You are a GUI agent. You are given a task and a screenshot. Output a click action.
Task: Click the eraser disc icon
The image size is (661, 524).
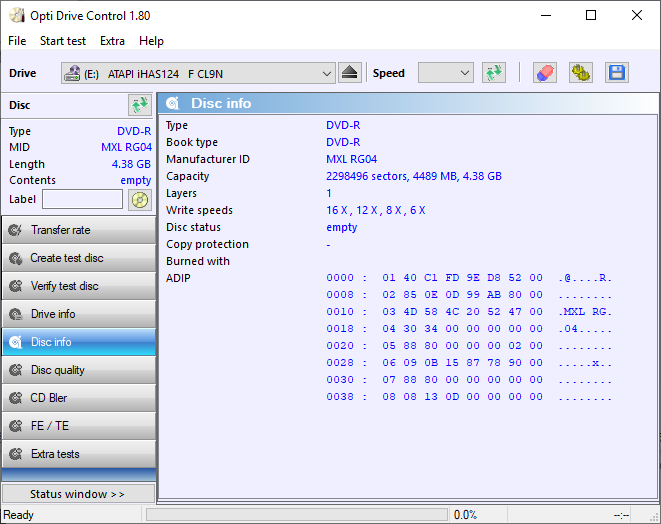coord(544,73)
